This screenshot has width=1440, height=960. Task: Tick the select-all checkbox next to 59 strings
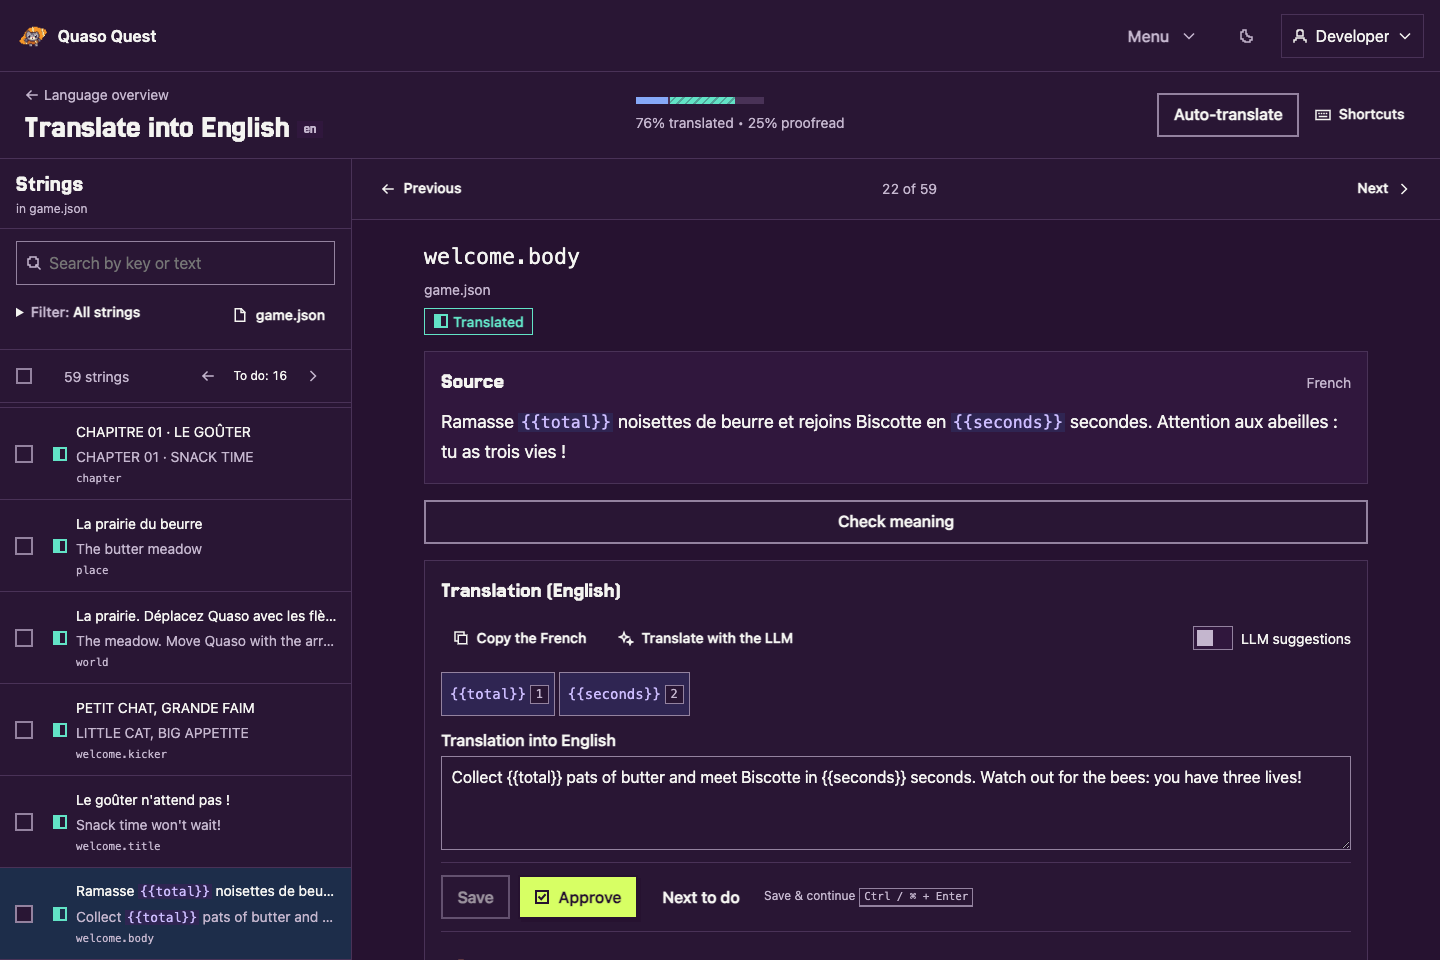point(24,376)
